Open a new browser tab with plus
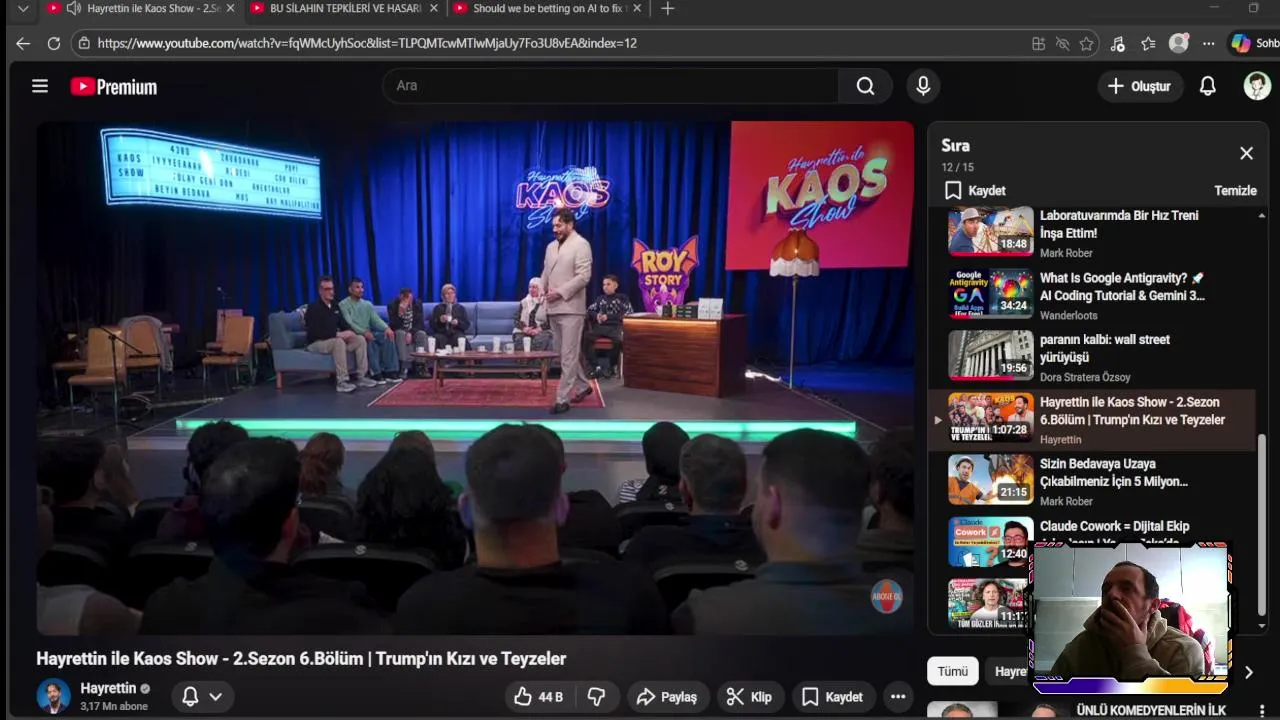The height and width of the screenshot is (720, 1280). click(x=668, y=8)
